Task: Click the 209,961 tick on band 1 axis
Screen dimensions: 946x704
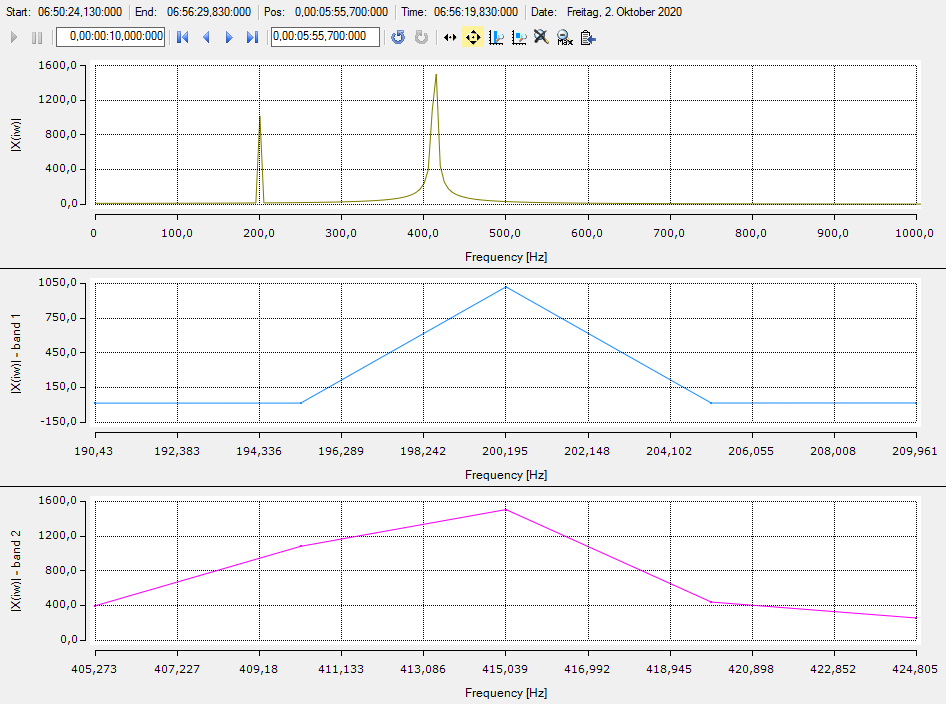Action: click(x=915, y=451)
